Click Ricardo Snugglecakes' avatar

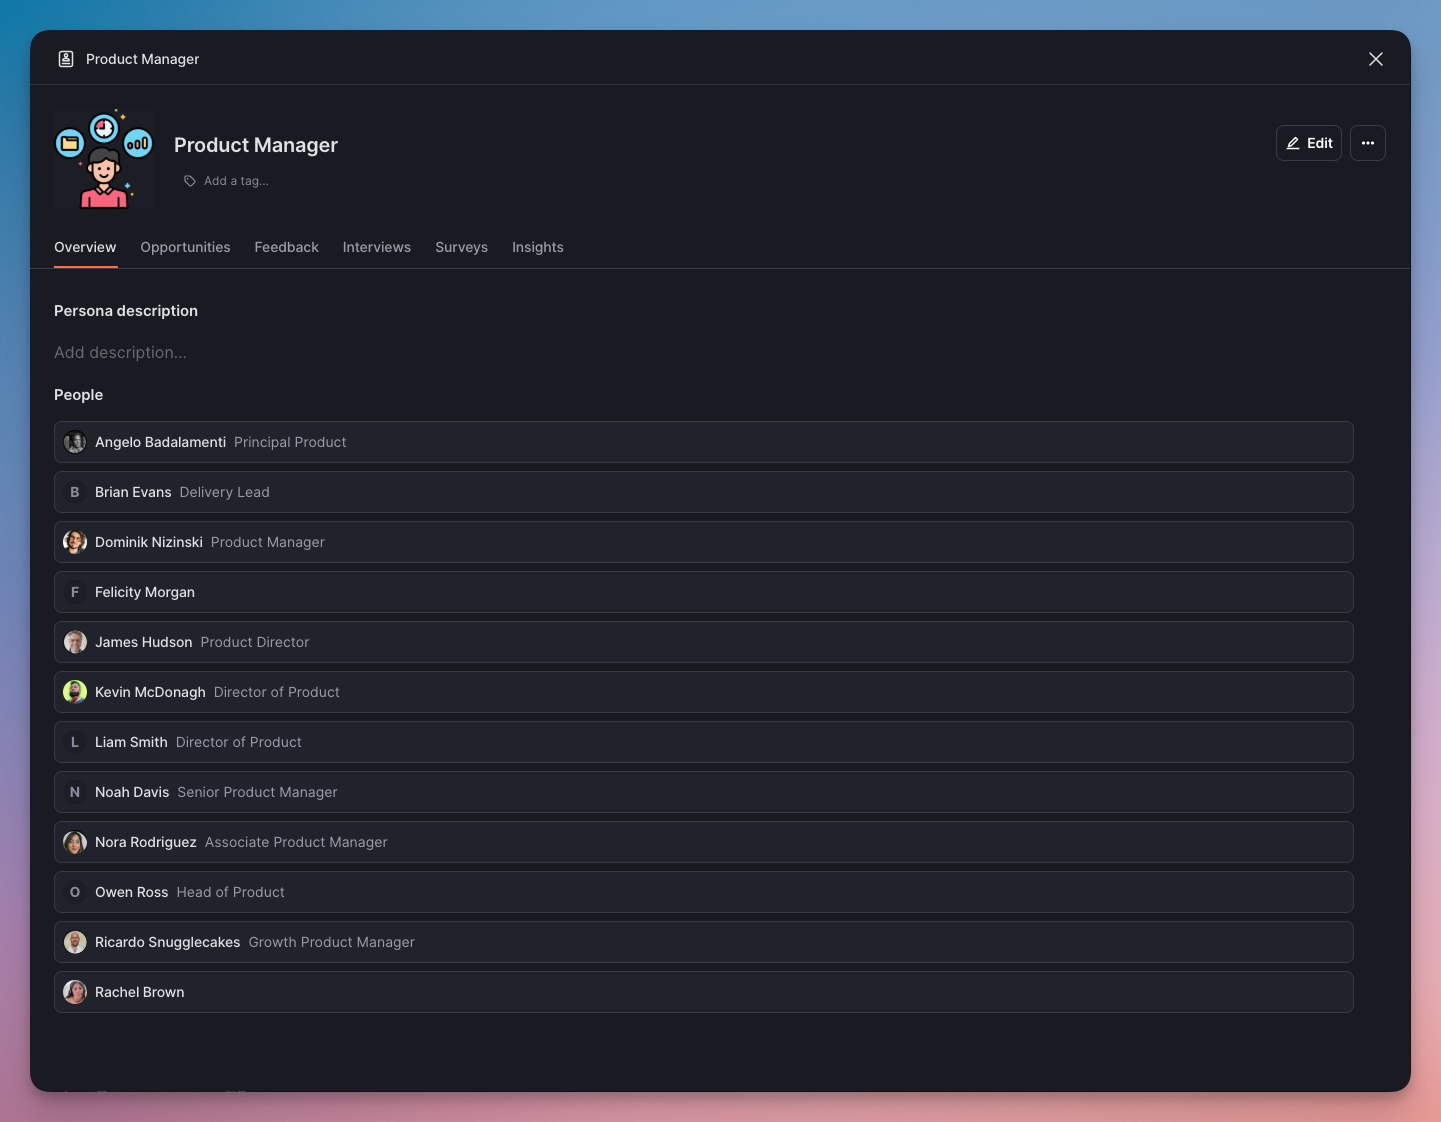pos(75,942)
